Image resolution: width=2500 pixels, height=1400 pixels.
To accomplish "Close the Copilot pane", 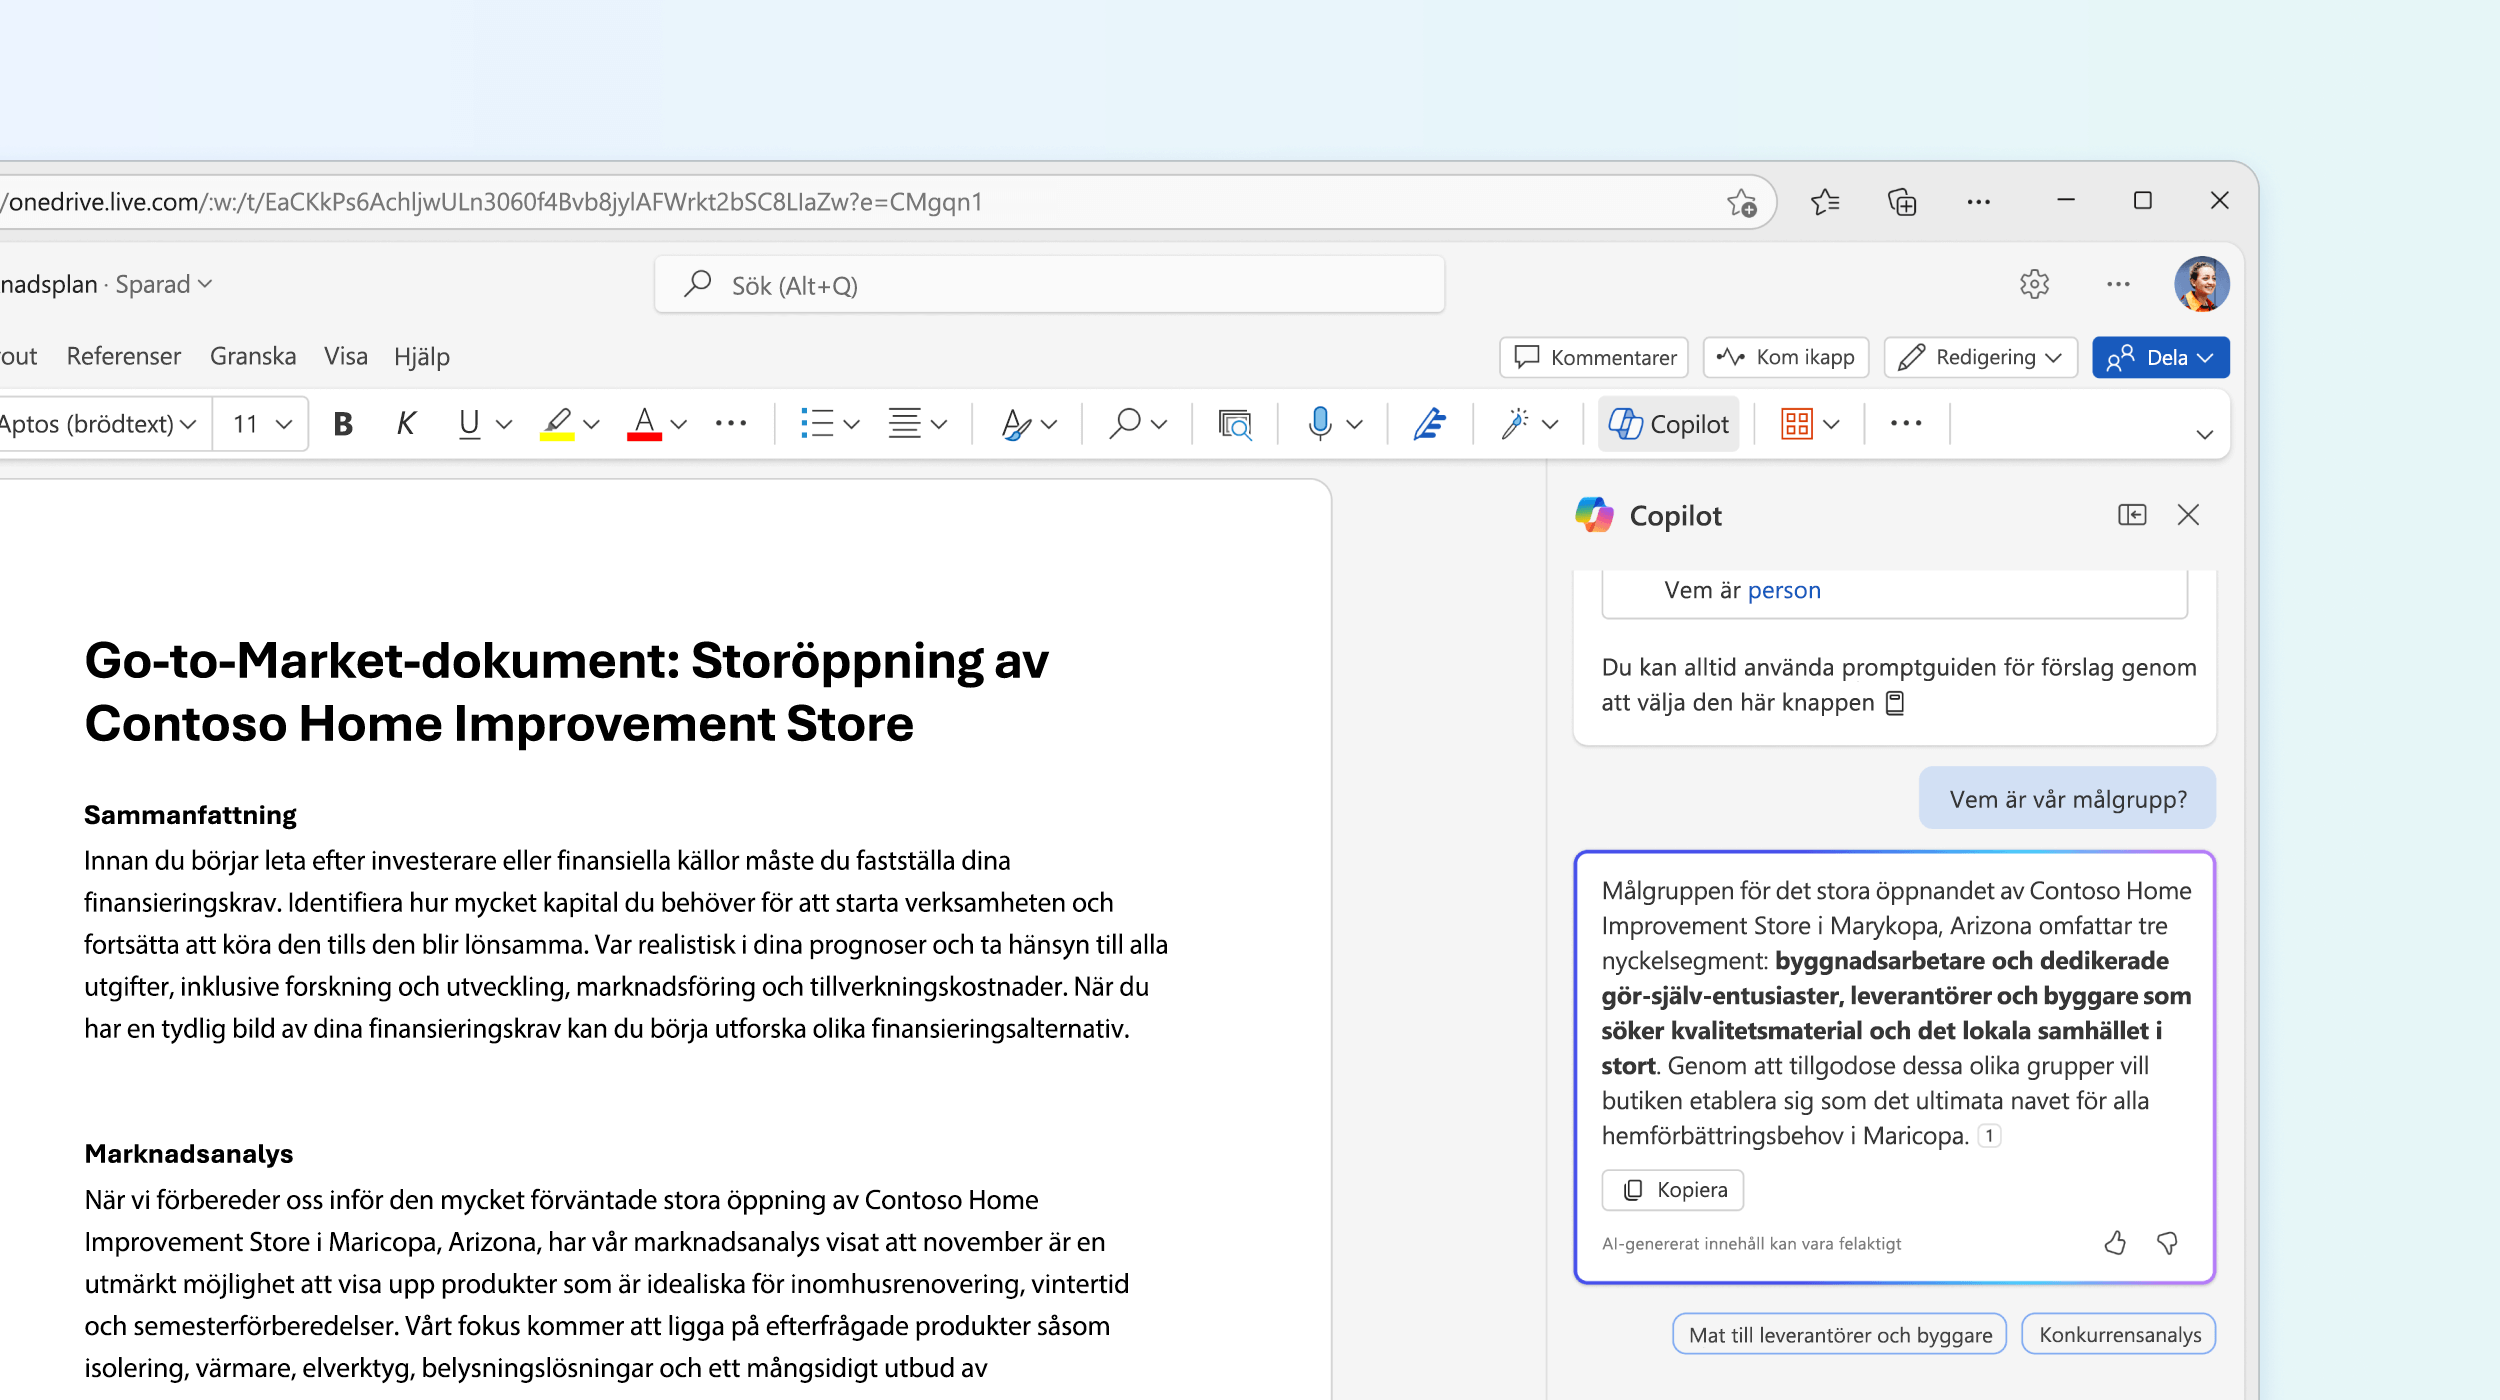I will (x=2188, y=515).
